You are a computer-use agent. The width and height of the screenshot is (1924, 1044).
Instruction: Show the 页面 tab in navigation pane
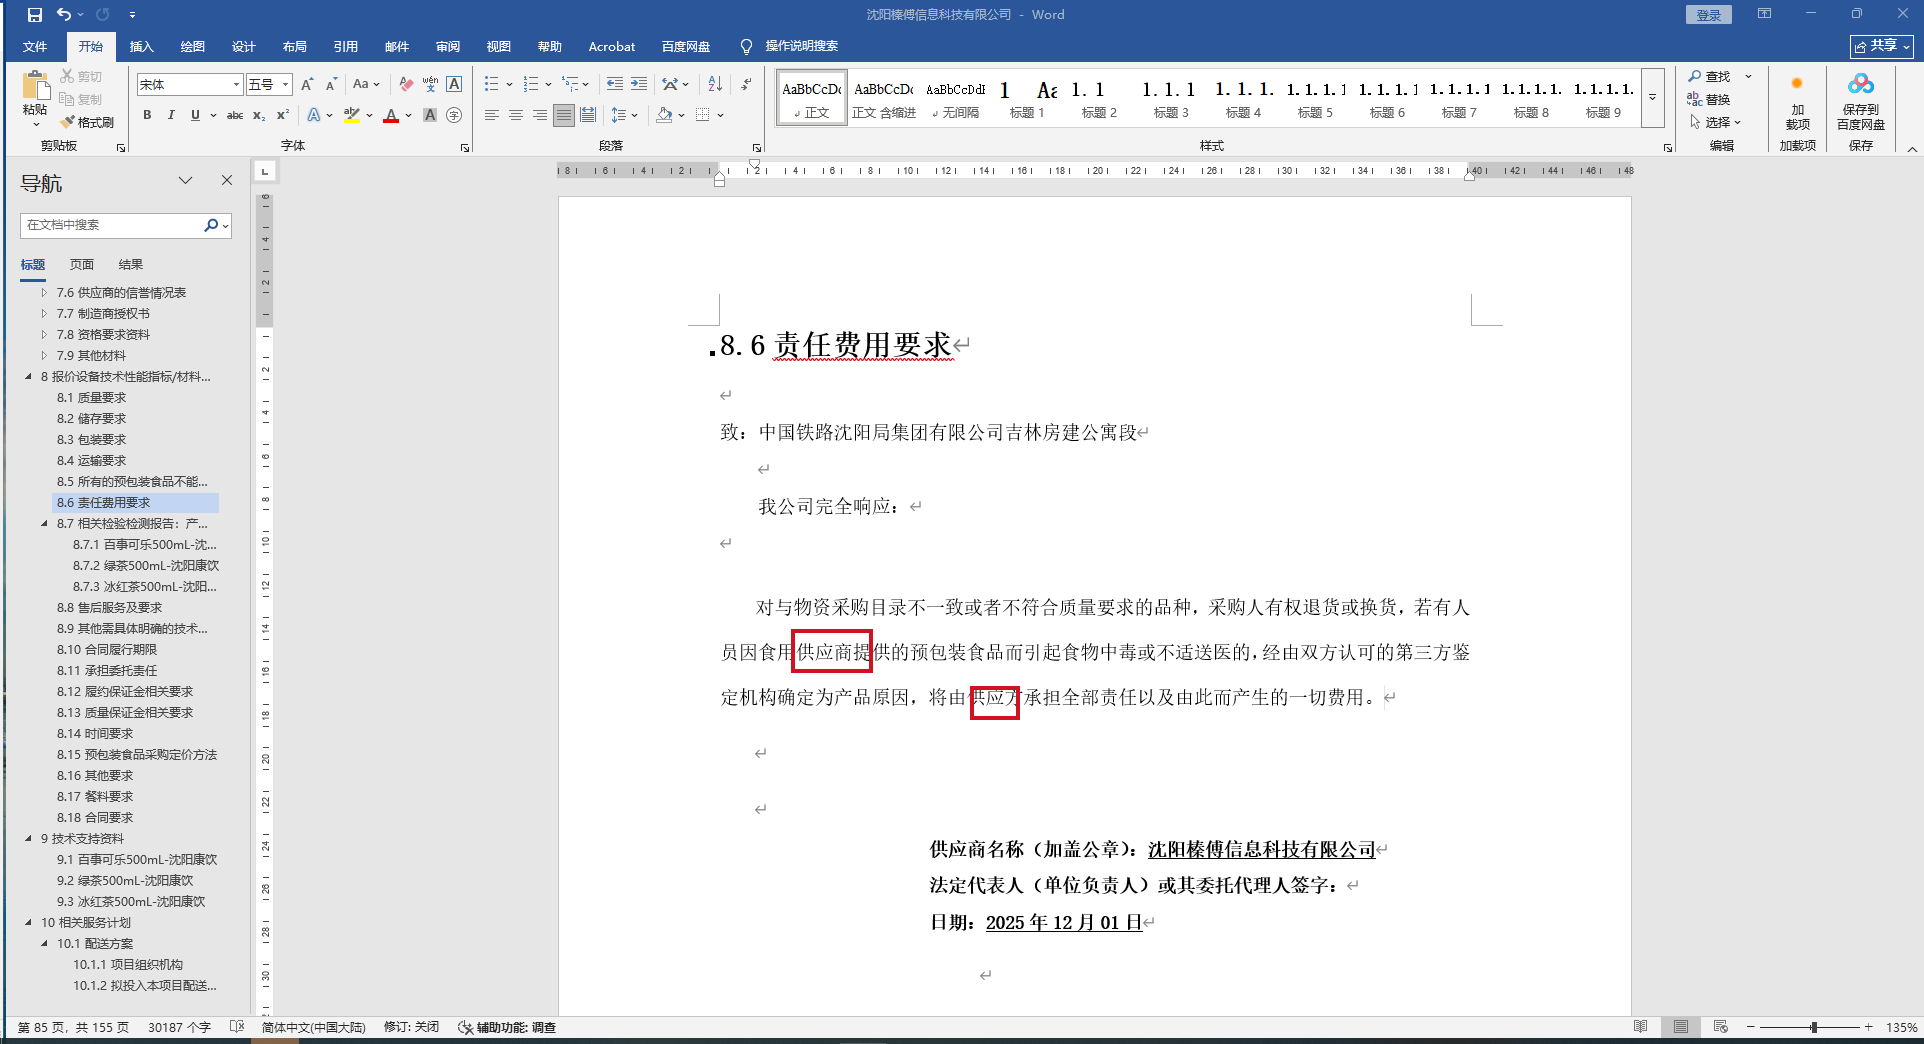82,265
